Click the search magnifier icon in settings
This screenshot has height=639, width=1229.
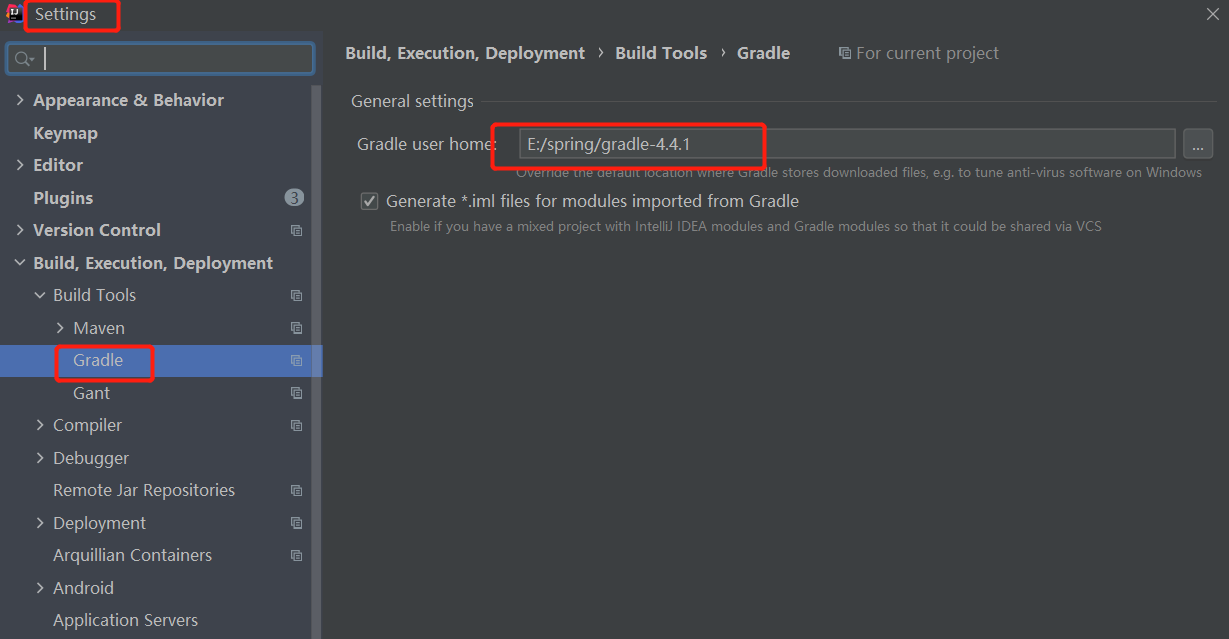tap(24, 59)
